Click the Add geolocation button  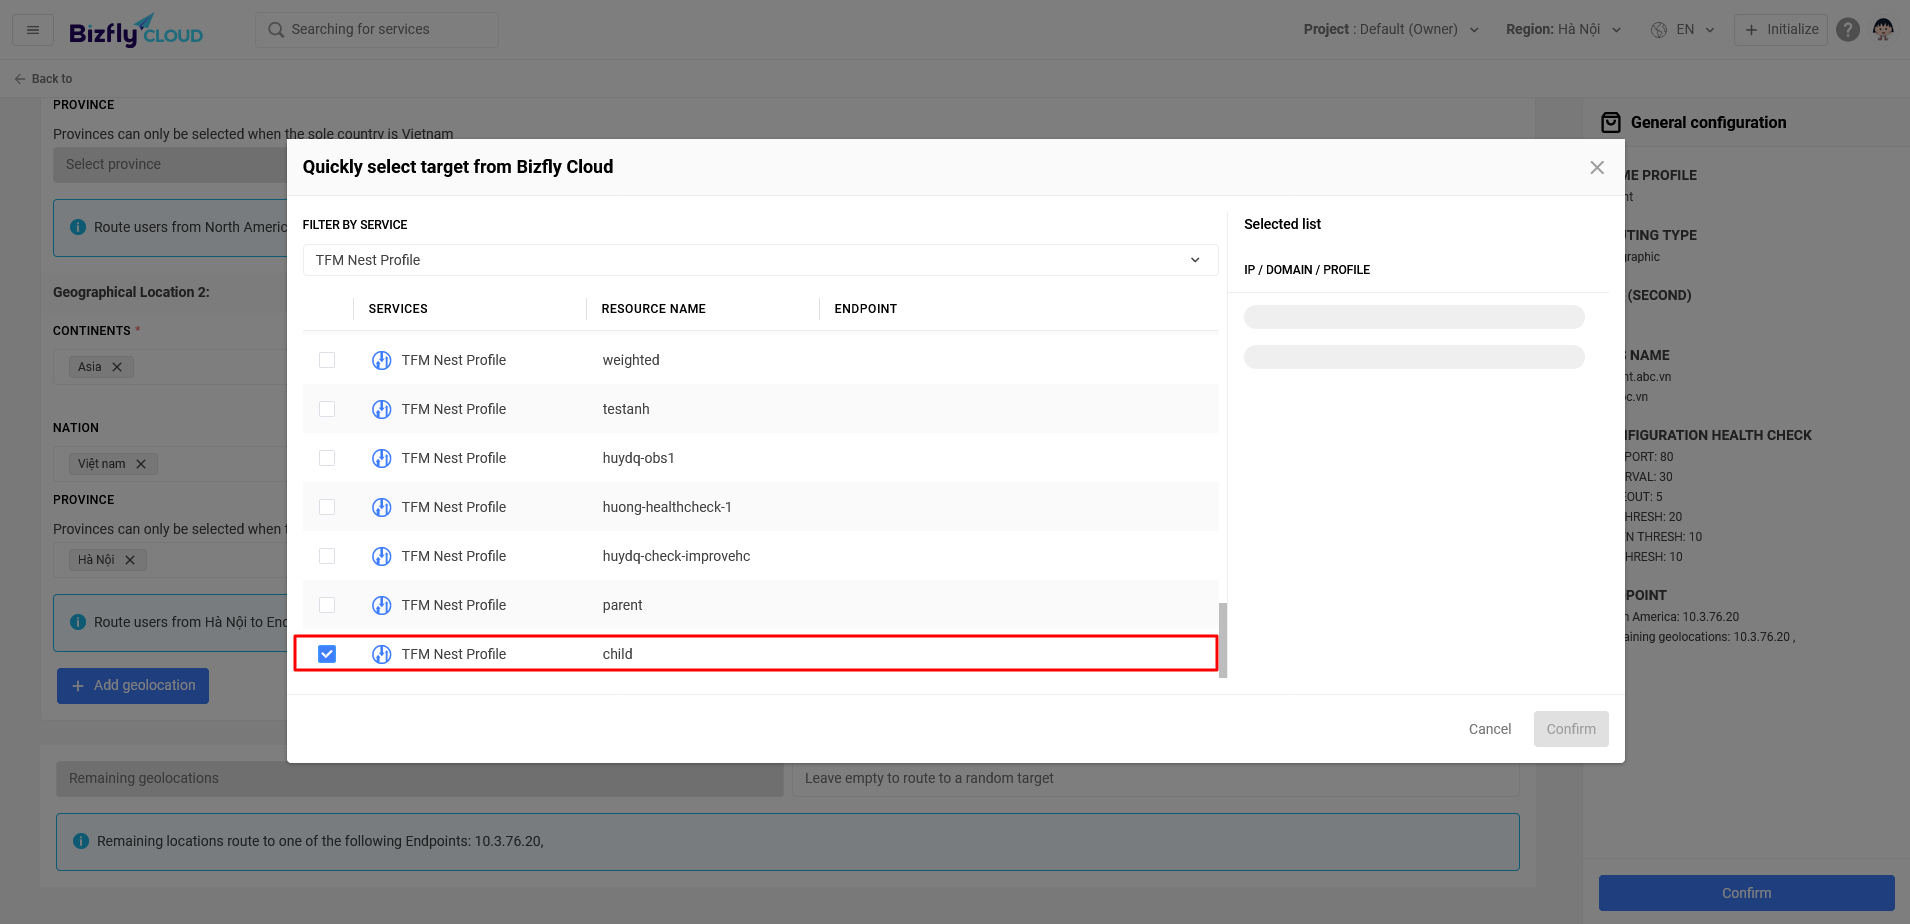133,686
